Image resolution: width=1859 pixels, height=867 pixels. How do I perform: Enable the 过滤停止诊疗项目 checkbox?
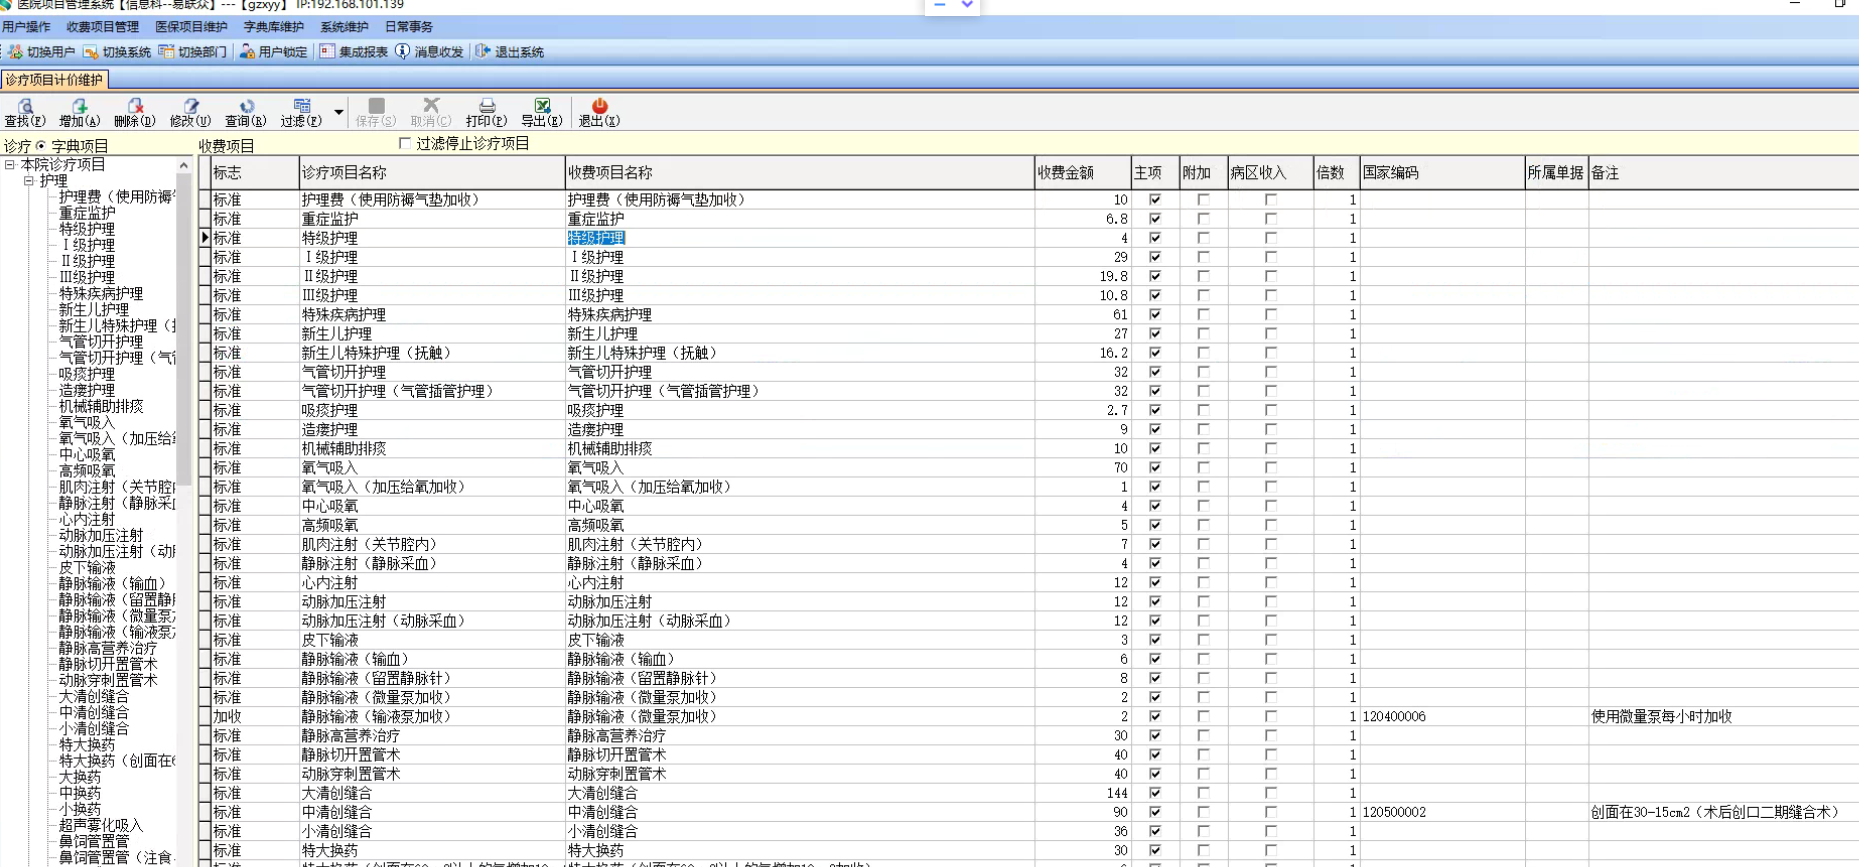(x=405, y=144)
